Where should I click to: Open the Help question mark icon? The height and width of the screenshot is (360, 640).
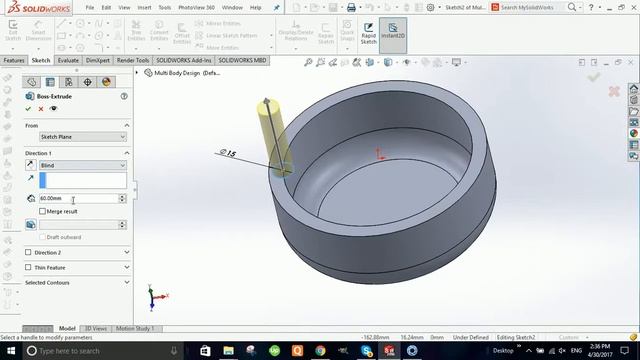591,7
